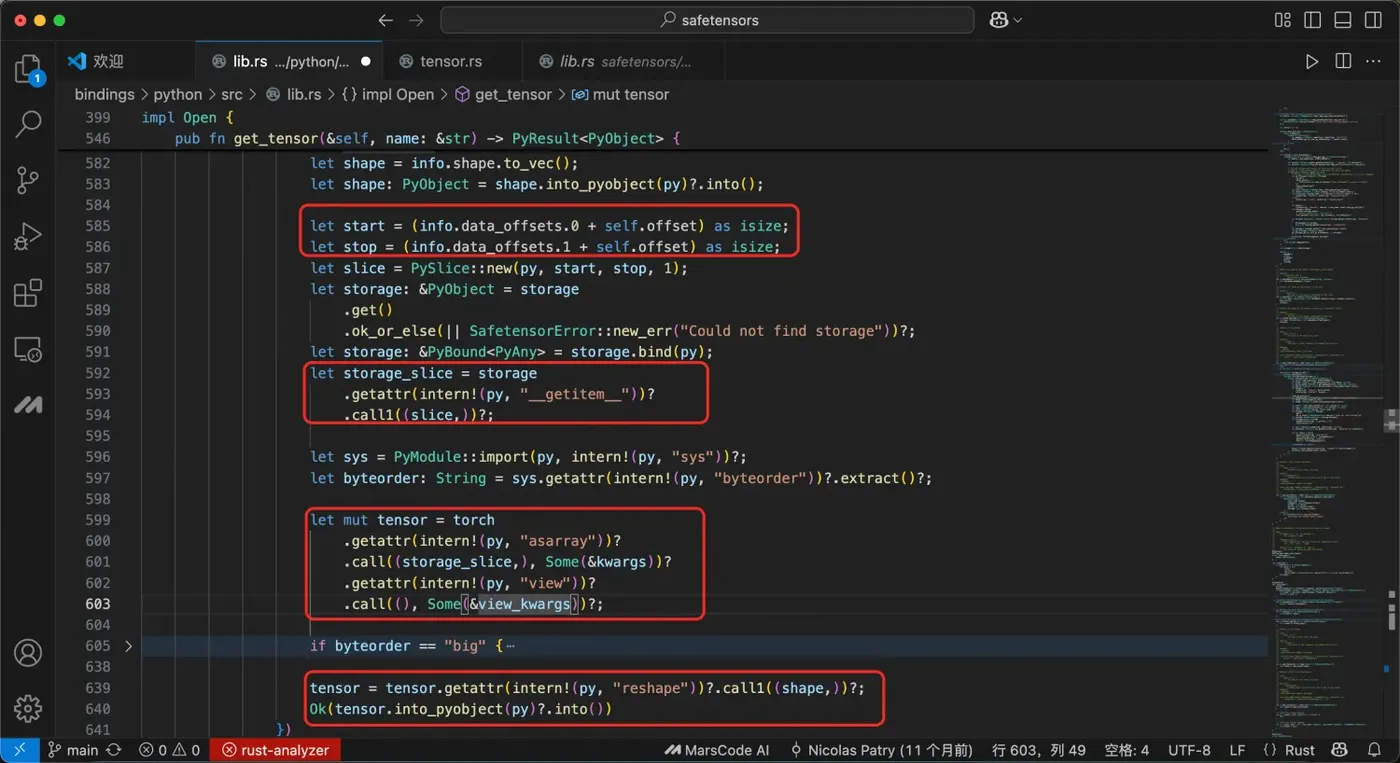Open the Explorer view in activity bar
1400x763 pixels.
(x=28, y=69)
